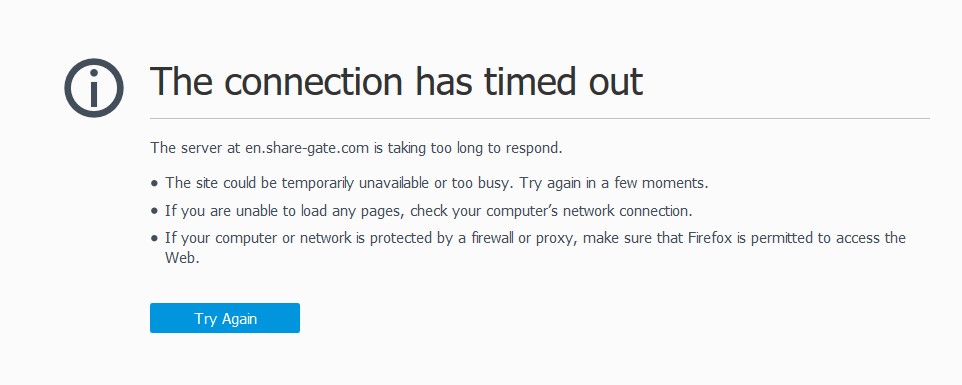Image resolution: width=962 pixels, height=385 pixels.
Task: Select the first bullet about site temporarily unavailable
Action: point(437,183)
